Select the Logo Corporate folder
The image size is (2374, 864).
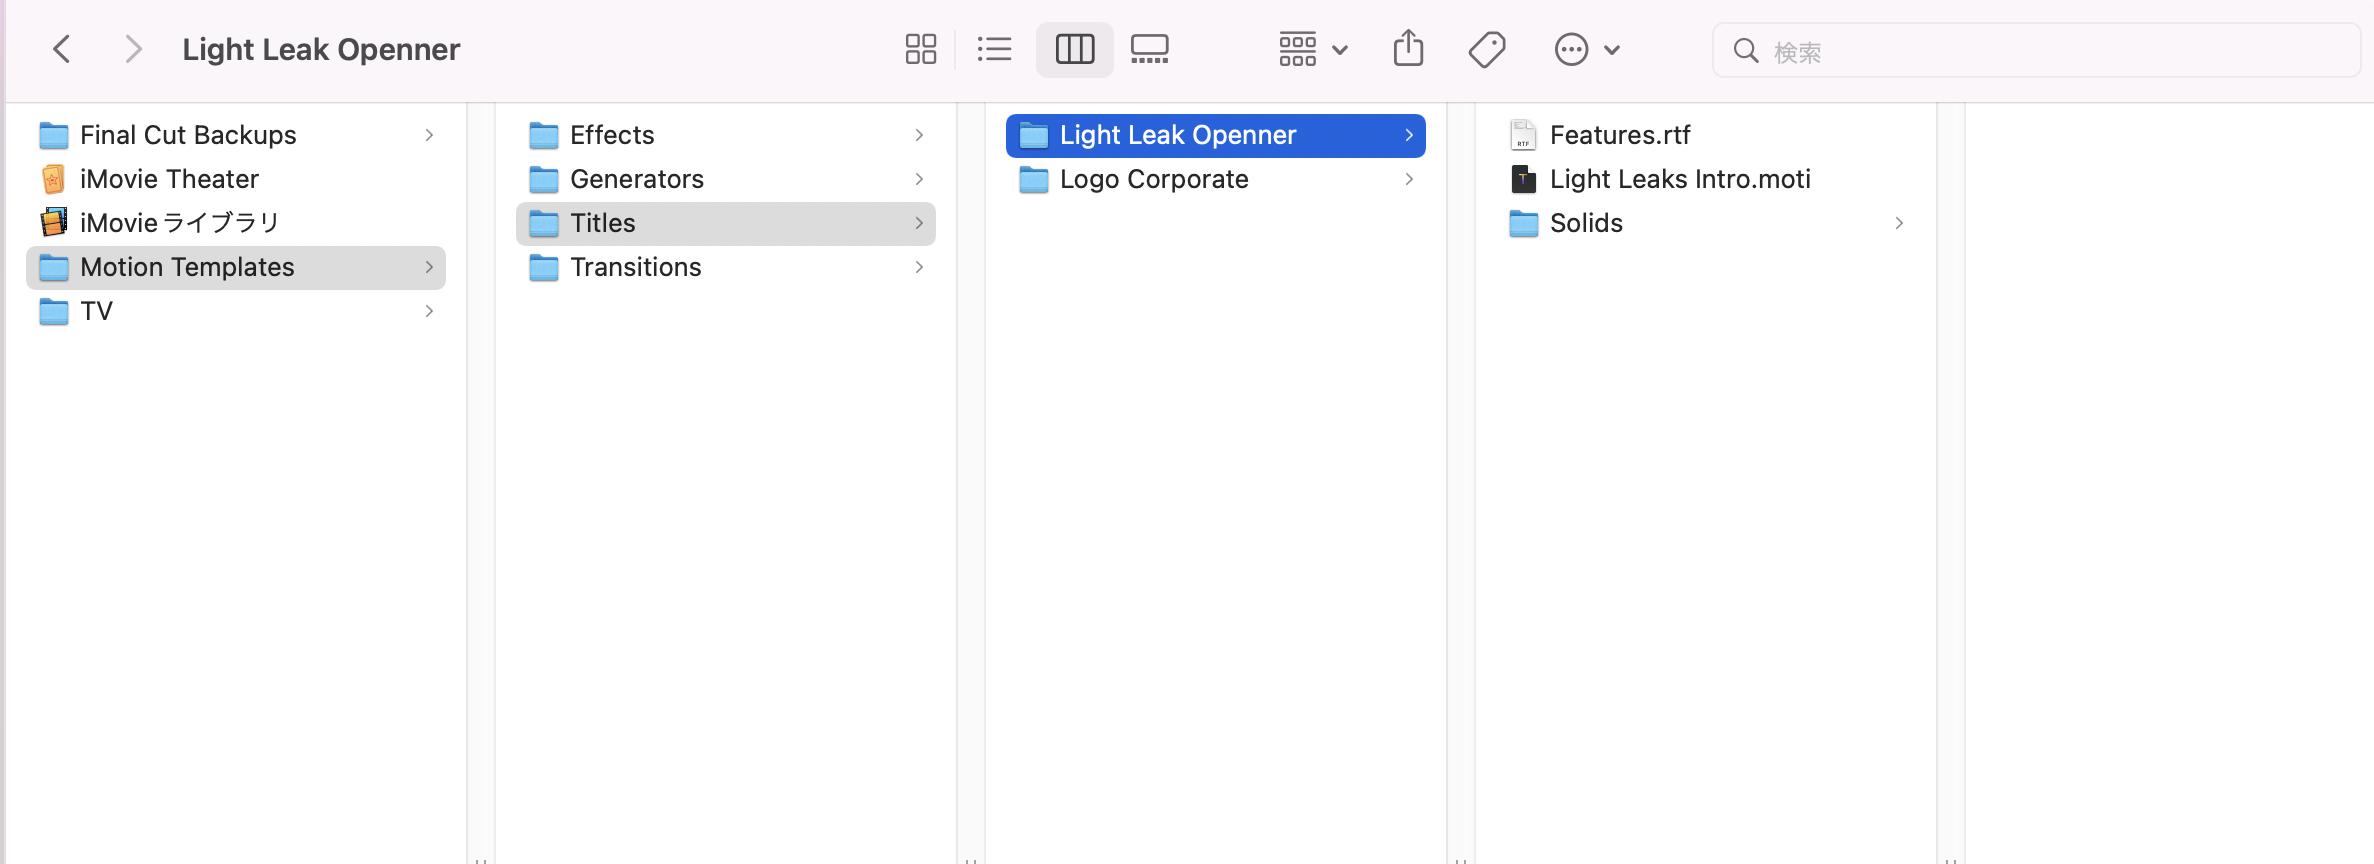(x=1216, y=179)
